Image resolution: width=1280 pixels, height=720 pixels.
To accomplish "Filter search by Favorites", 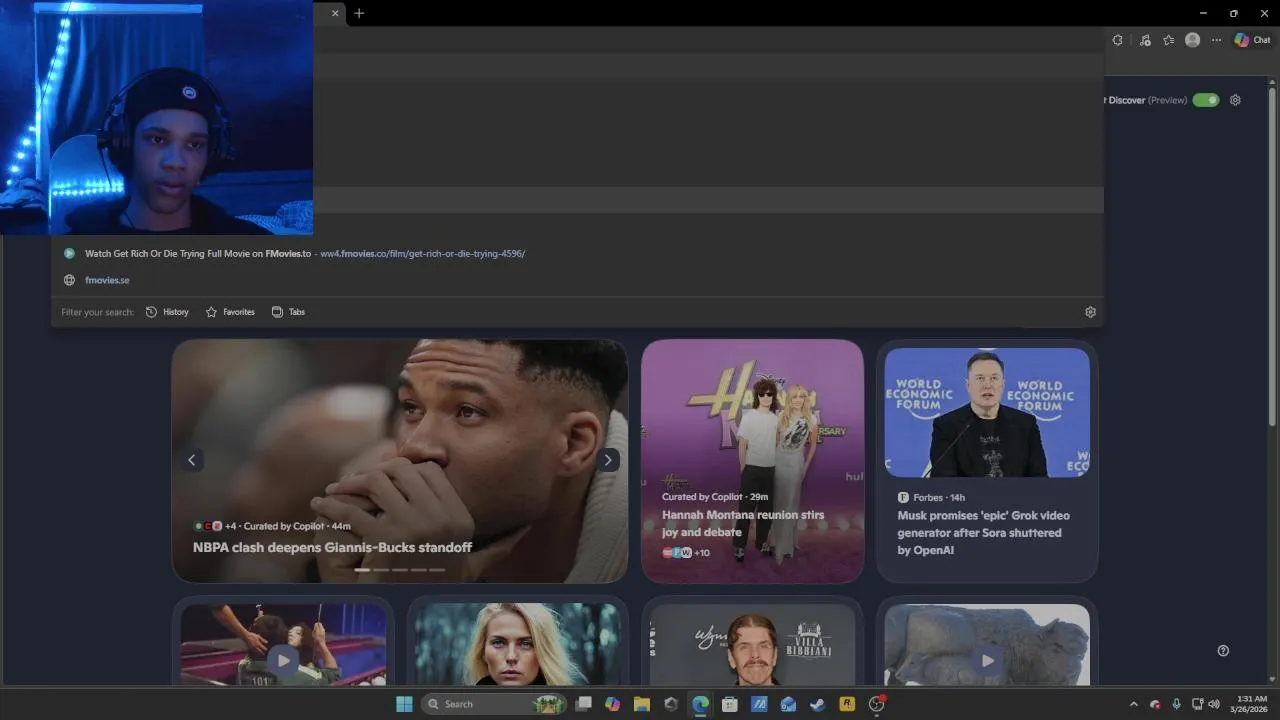I will tap(230, 312).
